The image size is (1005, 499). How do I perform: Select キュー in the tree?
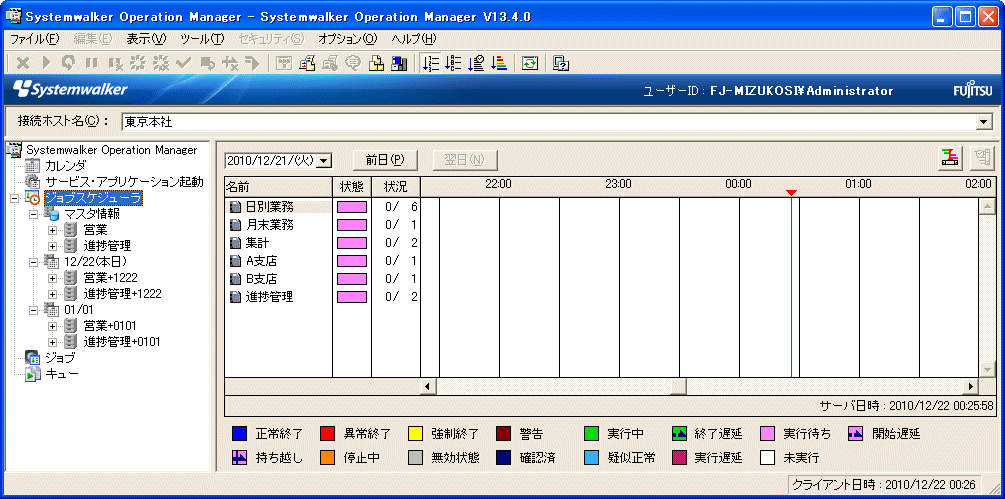coord(62,374)
